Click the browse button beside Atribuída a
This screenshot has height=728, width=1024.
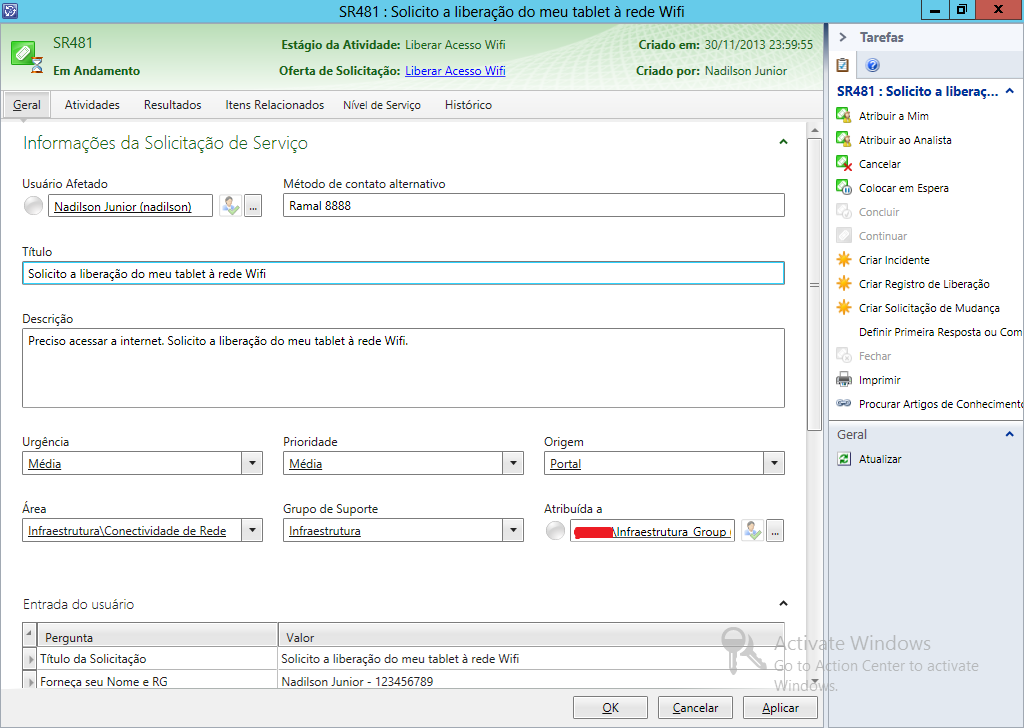tap(775, 531)
